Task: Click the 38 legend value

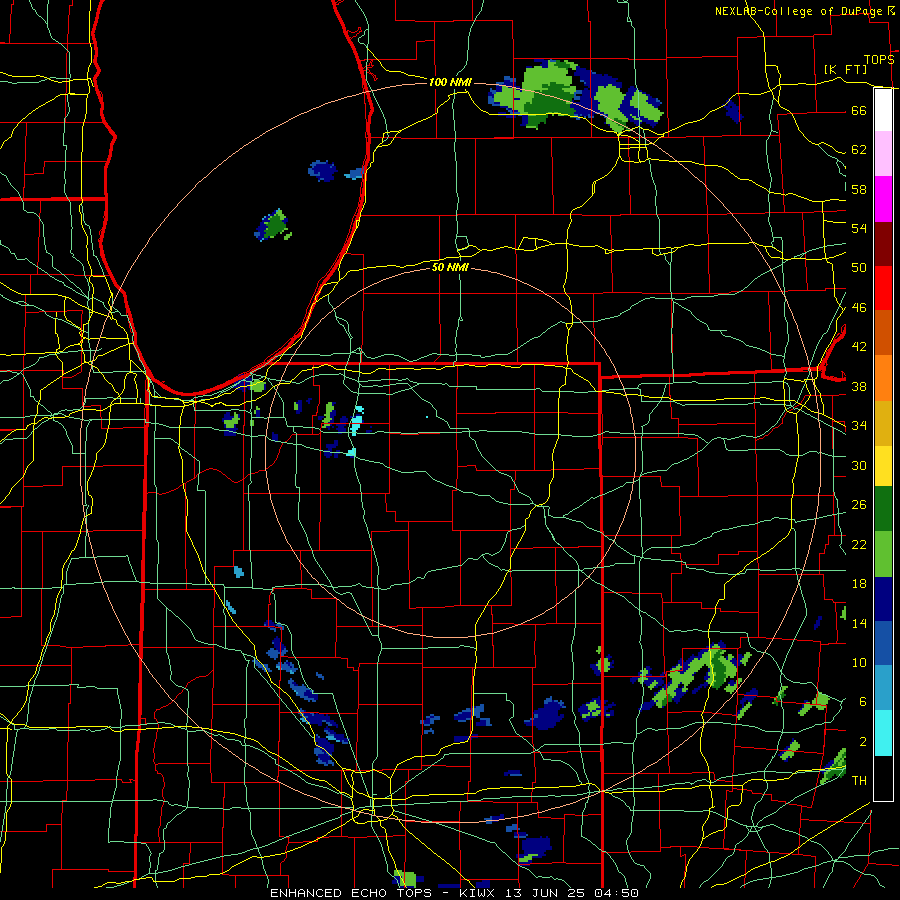Action: coord(859,386)
